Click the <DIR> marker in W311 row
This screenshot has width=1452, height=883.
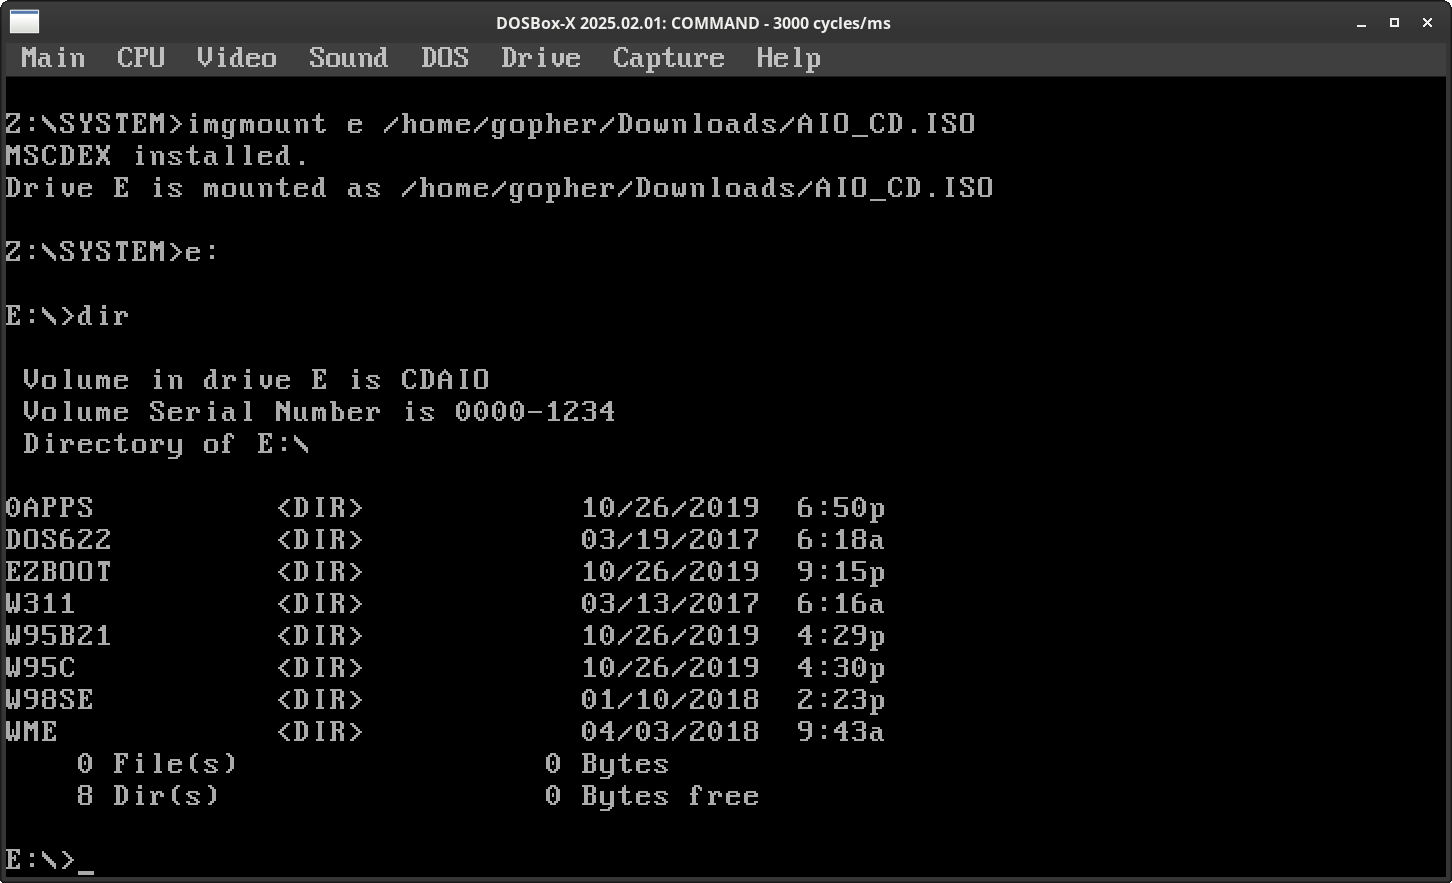(x=319, y=604)
